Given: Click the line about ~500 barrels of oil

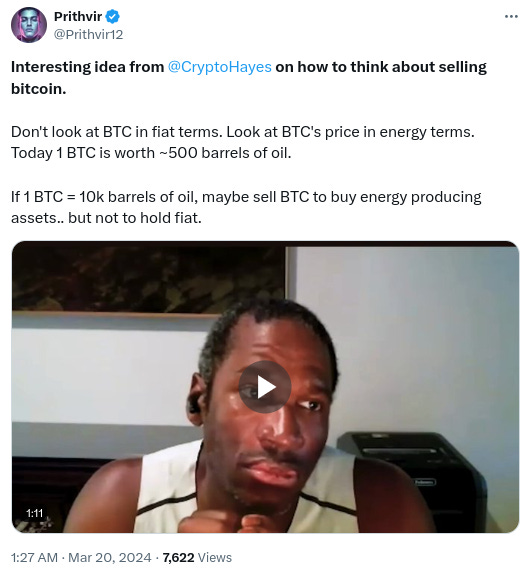Looking at the screenshot, I should click(151, 153).
